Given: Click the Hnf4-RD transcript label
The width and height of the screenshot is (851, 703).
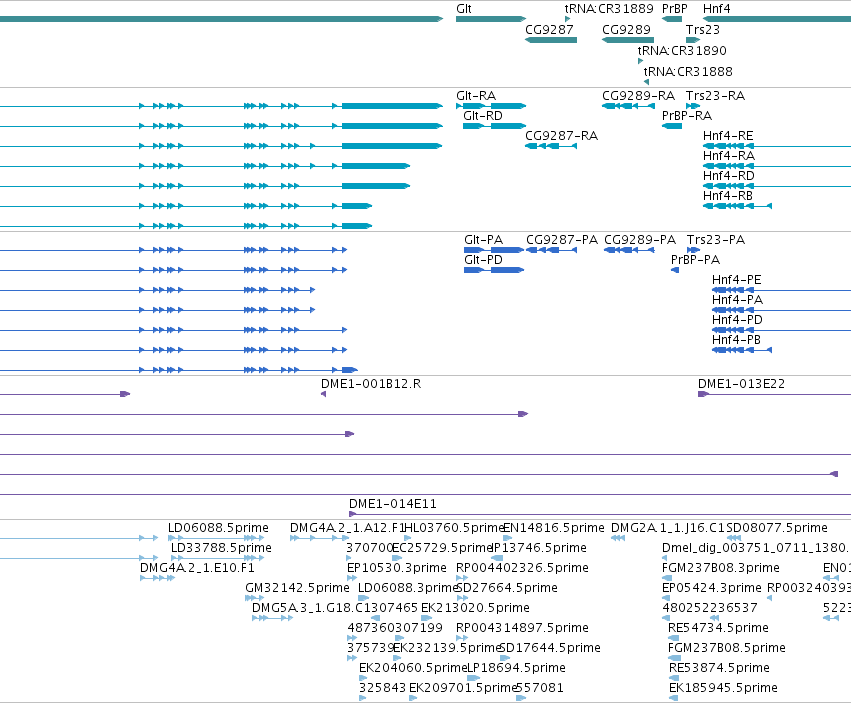Looking at the screenshot, I should 729,176.
